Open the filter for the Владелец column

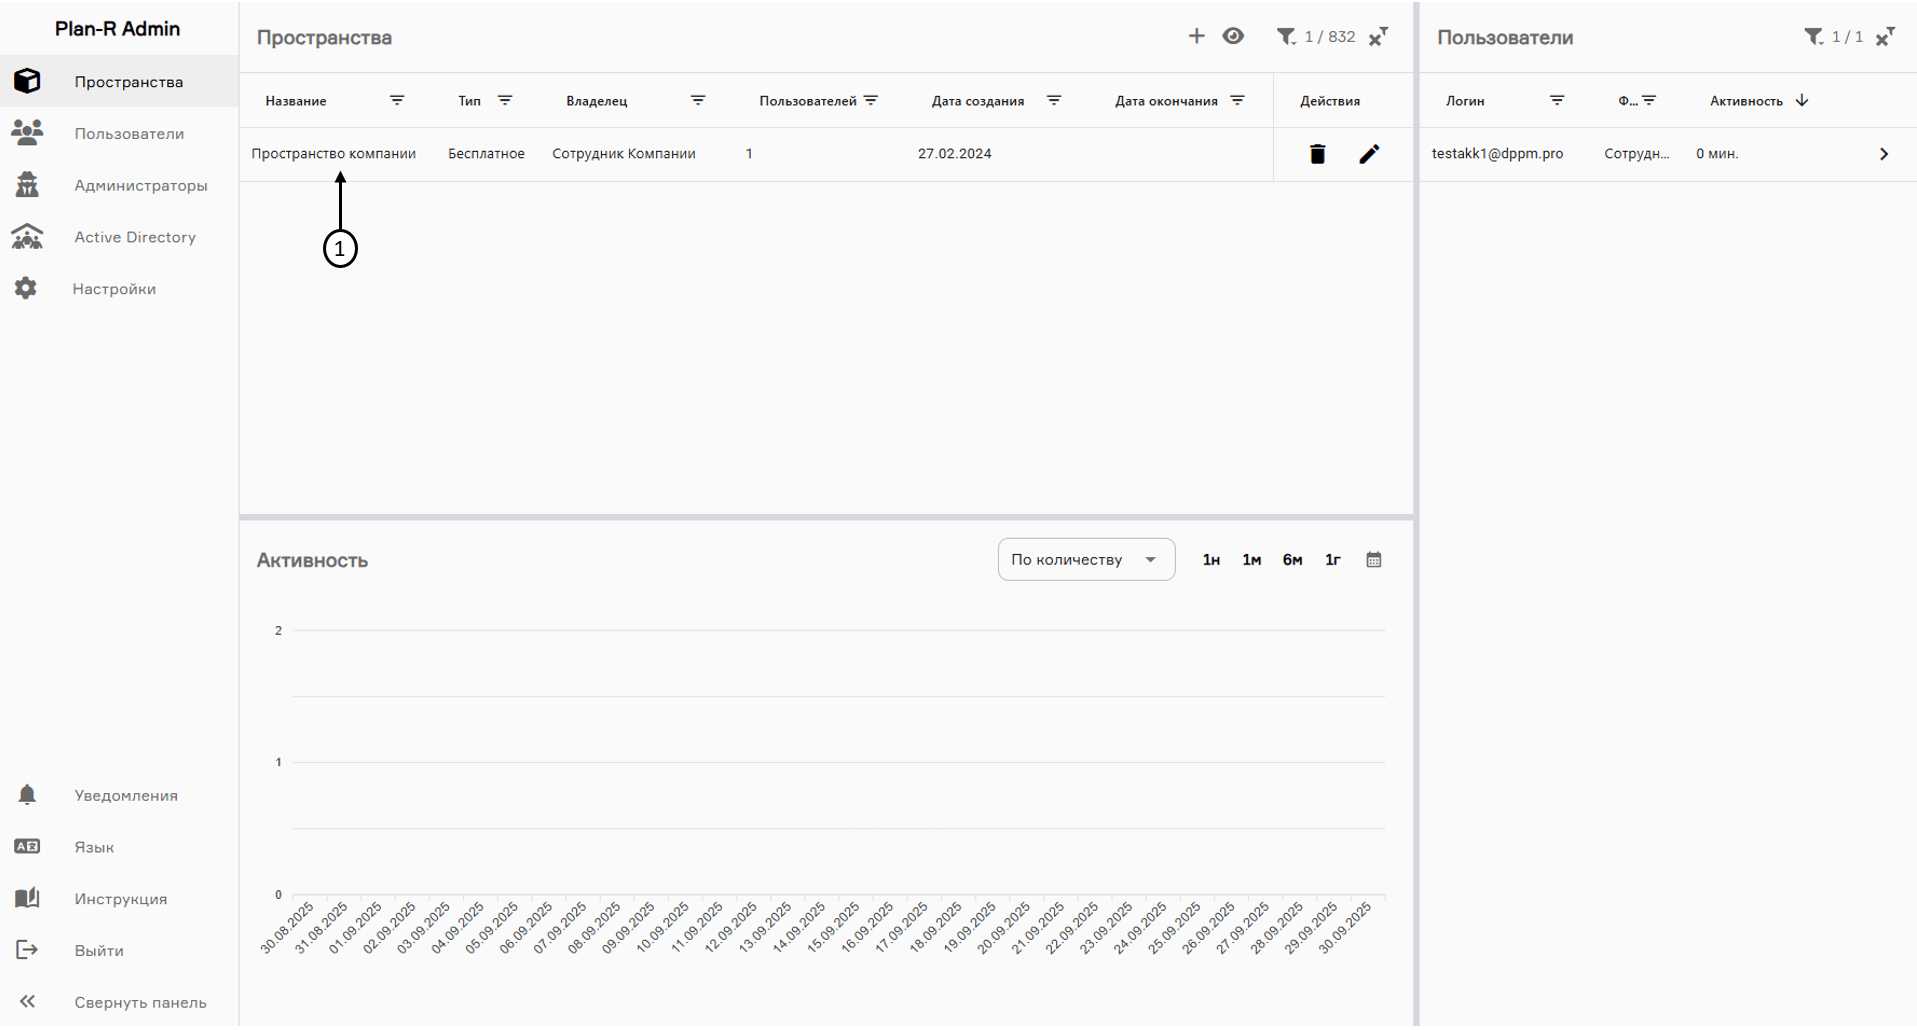point(698,101)
